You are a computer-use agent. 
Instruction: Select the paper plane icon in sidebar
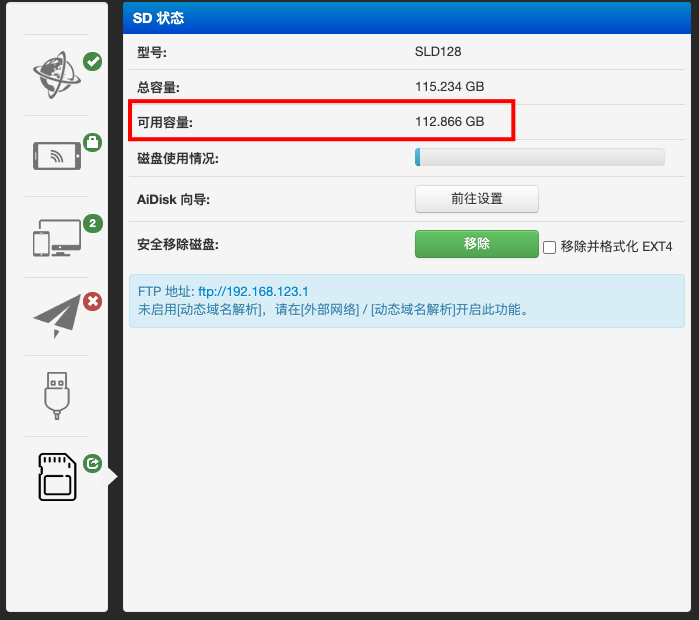[56, 315]
